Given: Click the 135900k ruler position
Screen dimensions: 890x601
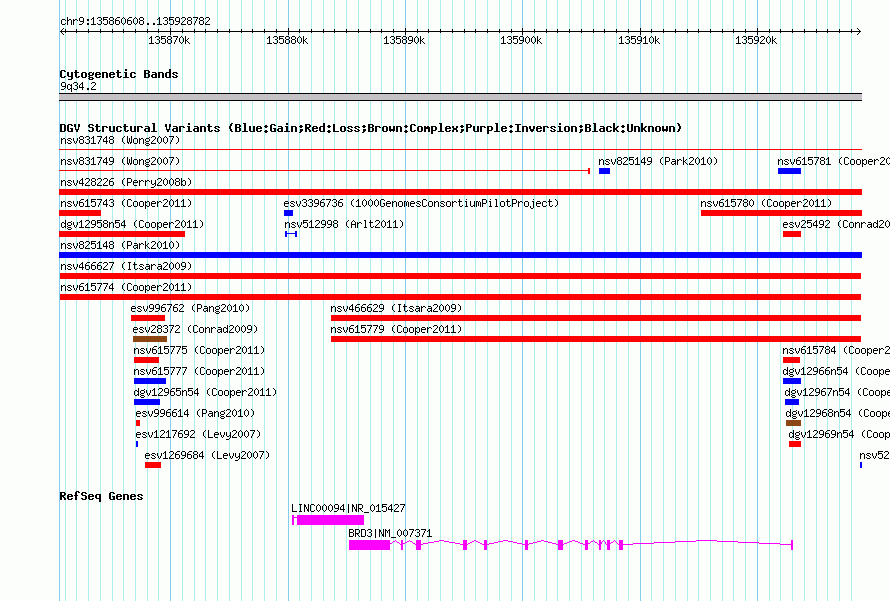Looking at the screenshot, I should coord(521,40).
